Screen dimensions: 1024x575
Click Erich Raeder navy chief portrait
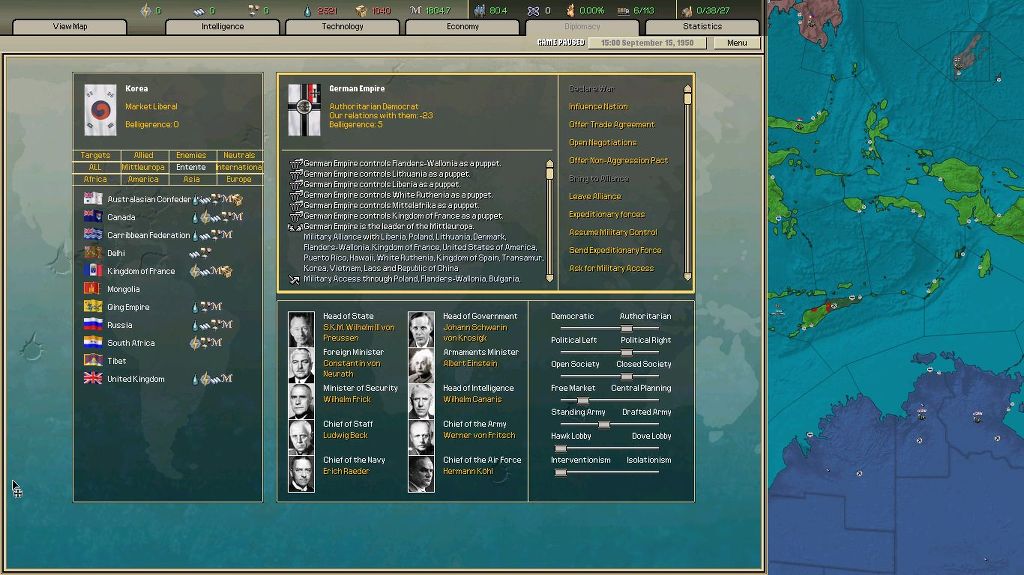point(301,474)
